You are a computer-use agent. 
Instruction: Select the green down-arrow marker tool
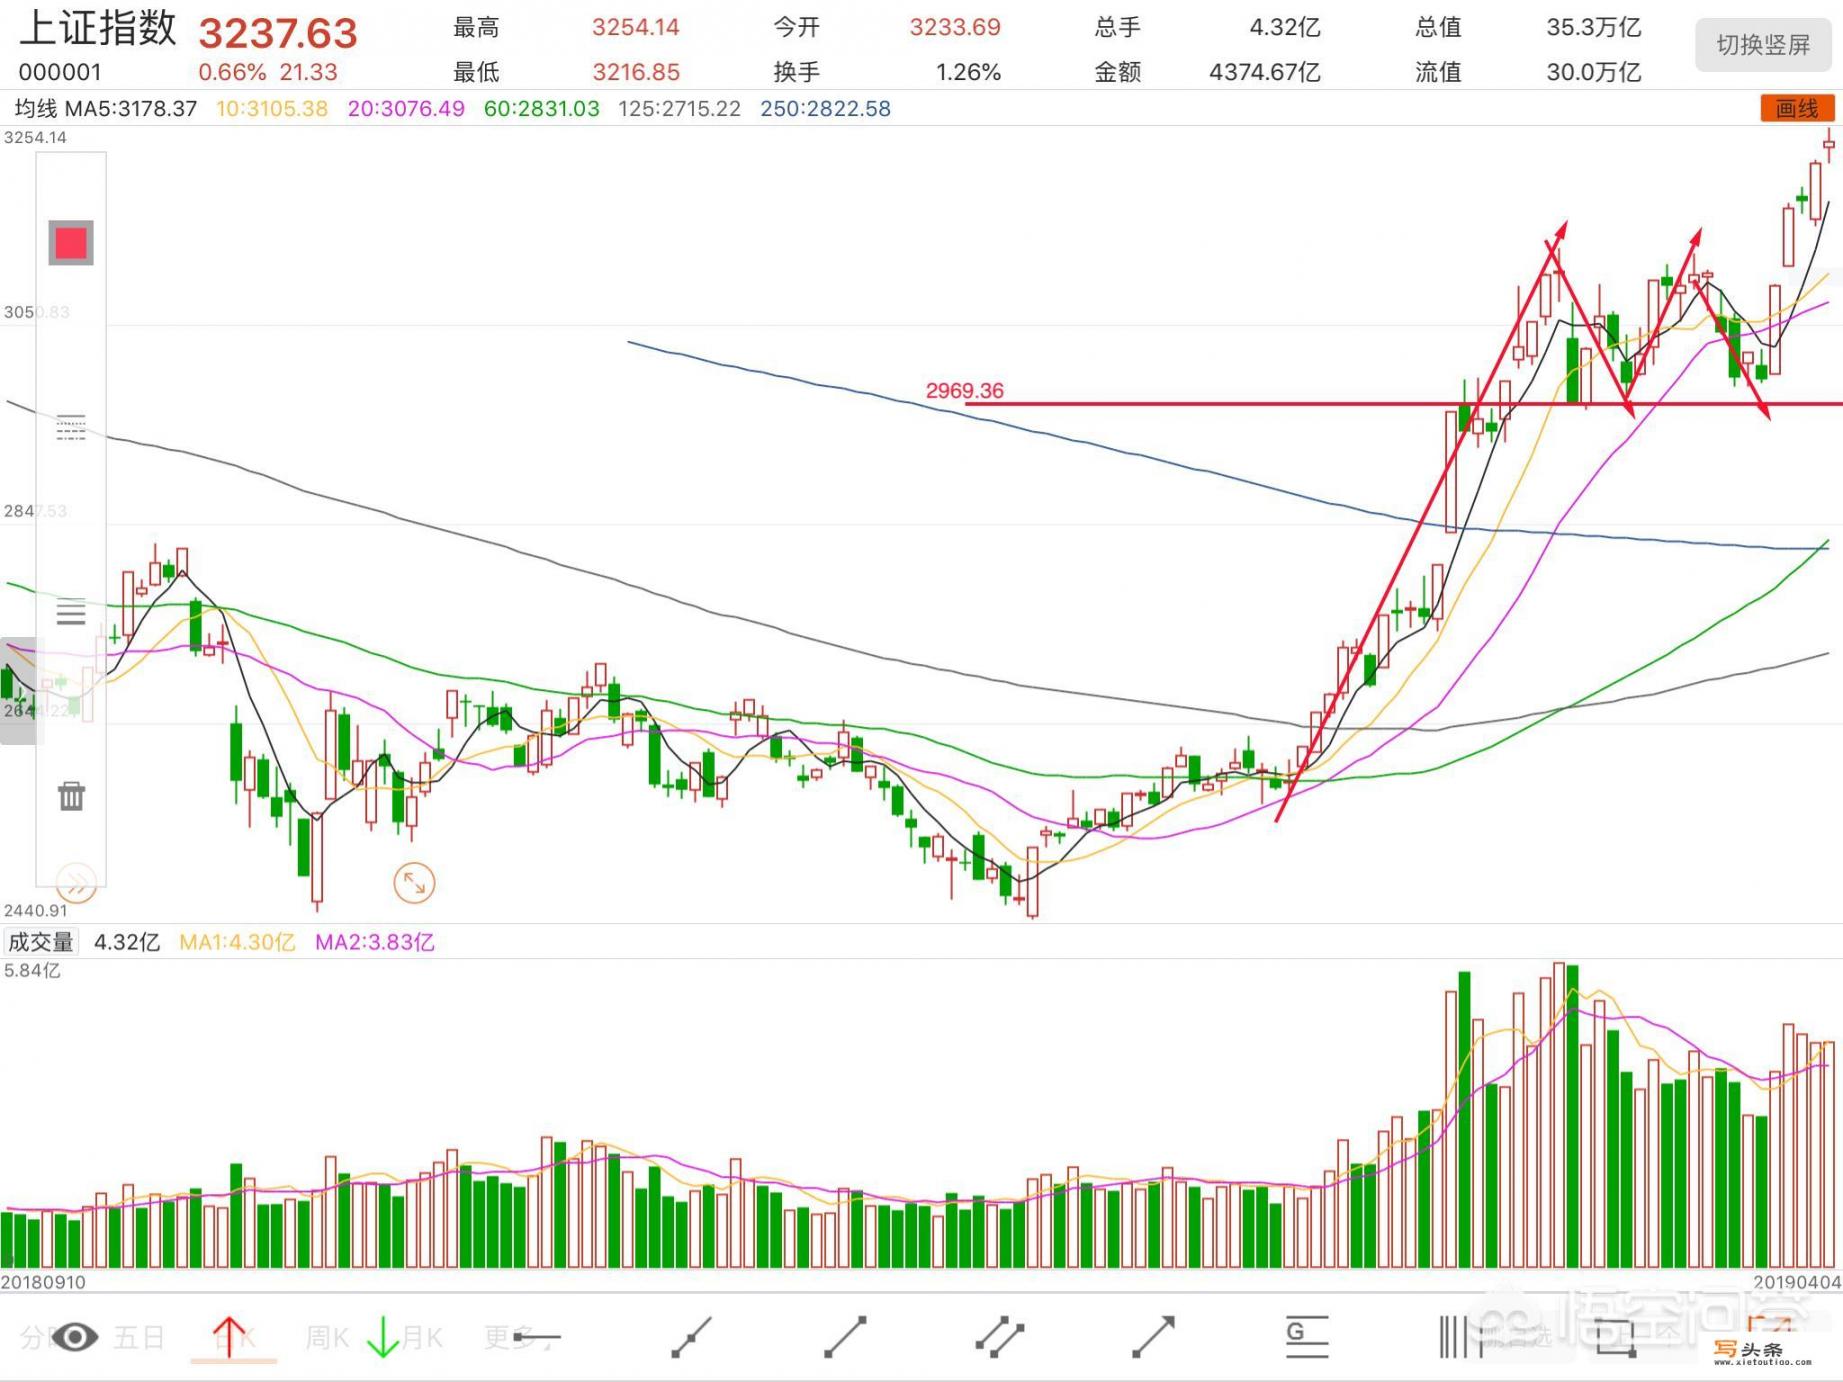point(383,1337)
